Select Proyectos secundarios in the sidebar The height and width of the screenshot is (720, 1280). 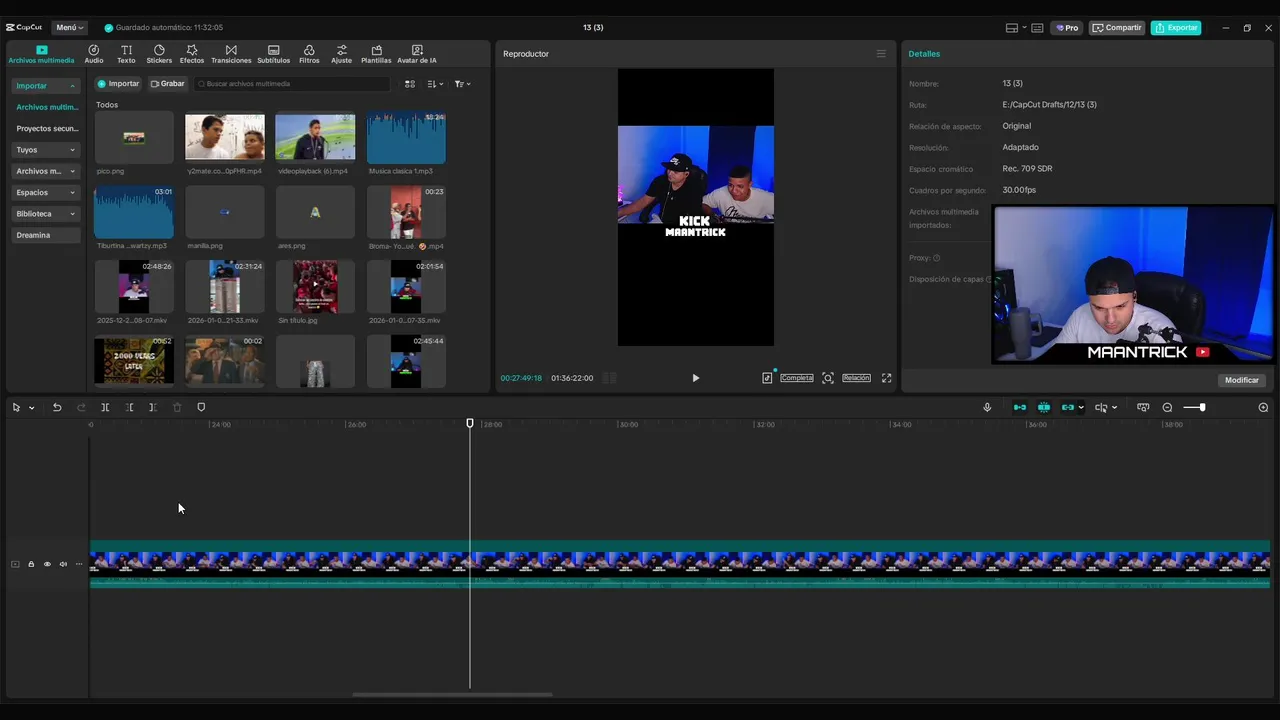(45, 129)
